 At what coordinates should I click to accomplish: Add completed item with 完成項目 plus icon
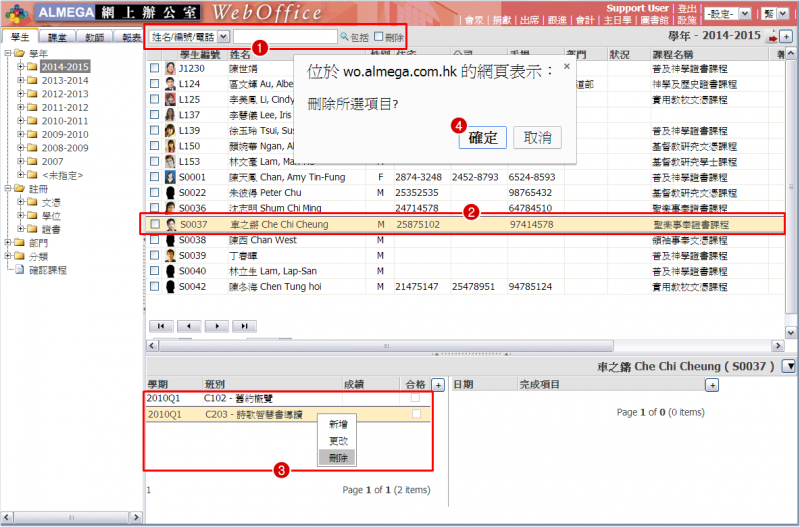click(712, 385)
